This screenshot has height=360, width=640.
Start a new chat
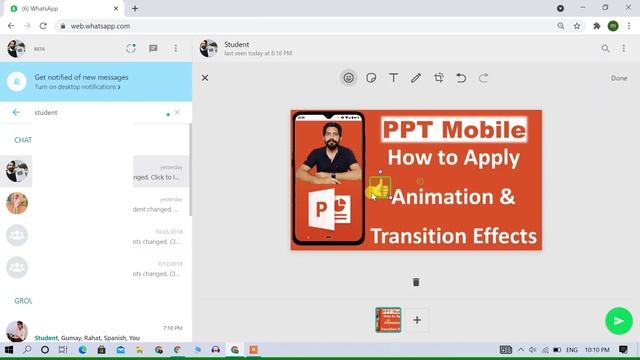click(x=153, y=49)
